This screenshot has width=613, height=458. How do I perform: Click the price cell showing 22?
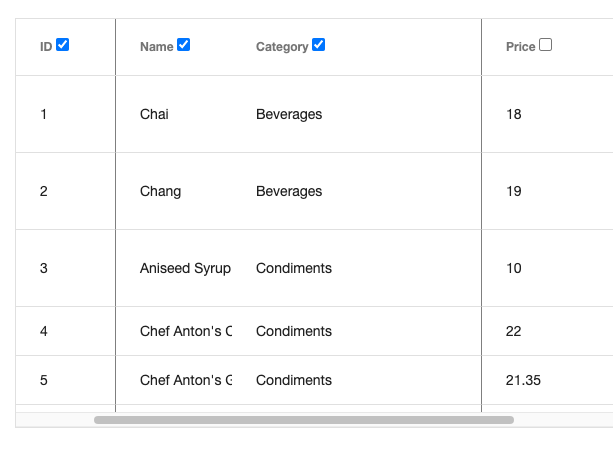514,331
